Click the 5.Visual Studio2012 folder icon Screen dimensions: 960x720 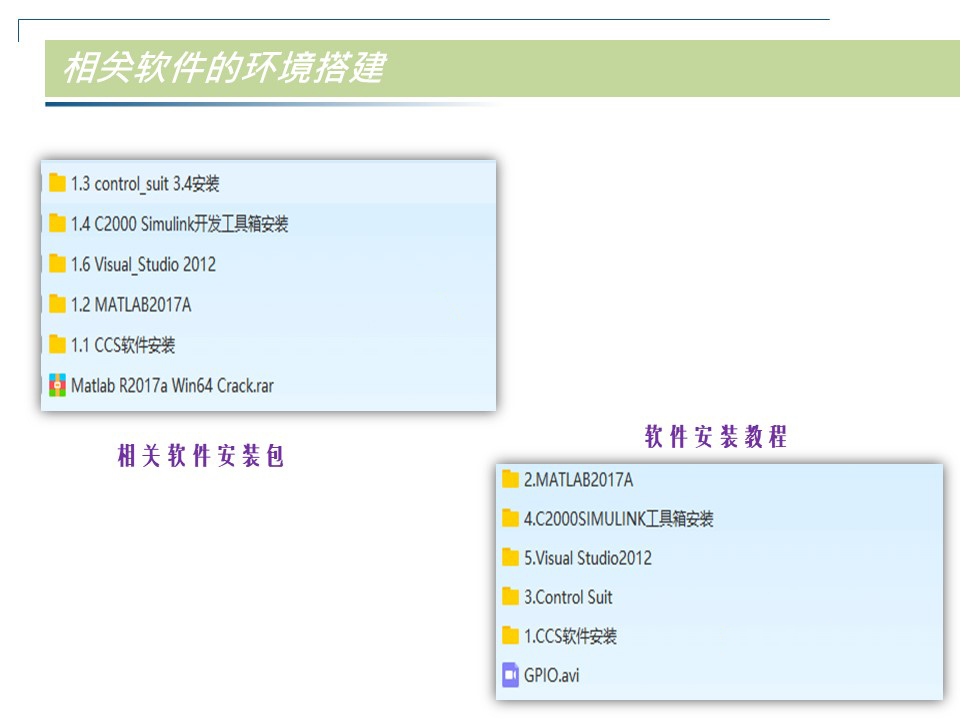(x=510, y=557)
